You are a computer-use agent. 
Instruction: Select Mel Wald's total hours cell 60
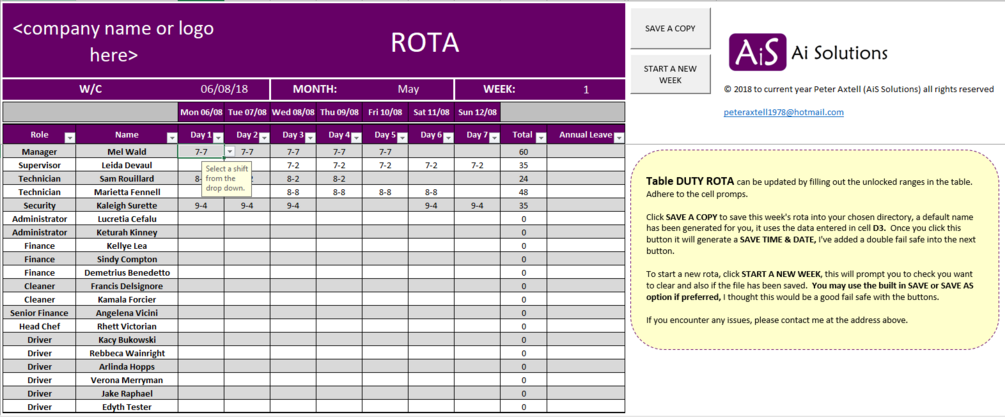(x=524, y=152)
